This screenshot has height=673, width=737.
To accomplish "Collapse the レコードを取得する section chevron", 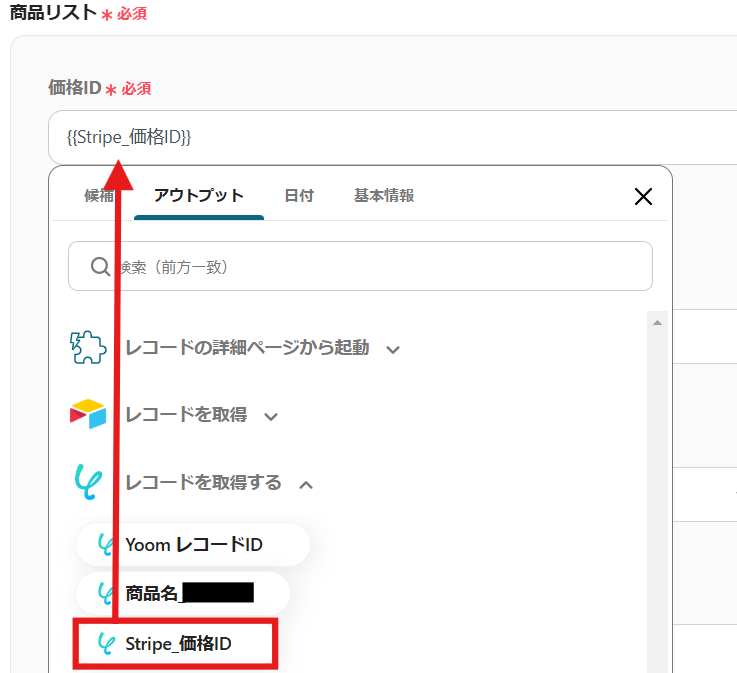I will click(x=306, y=485).
